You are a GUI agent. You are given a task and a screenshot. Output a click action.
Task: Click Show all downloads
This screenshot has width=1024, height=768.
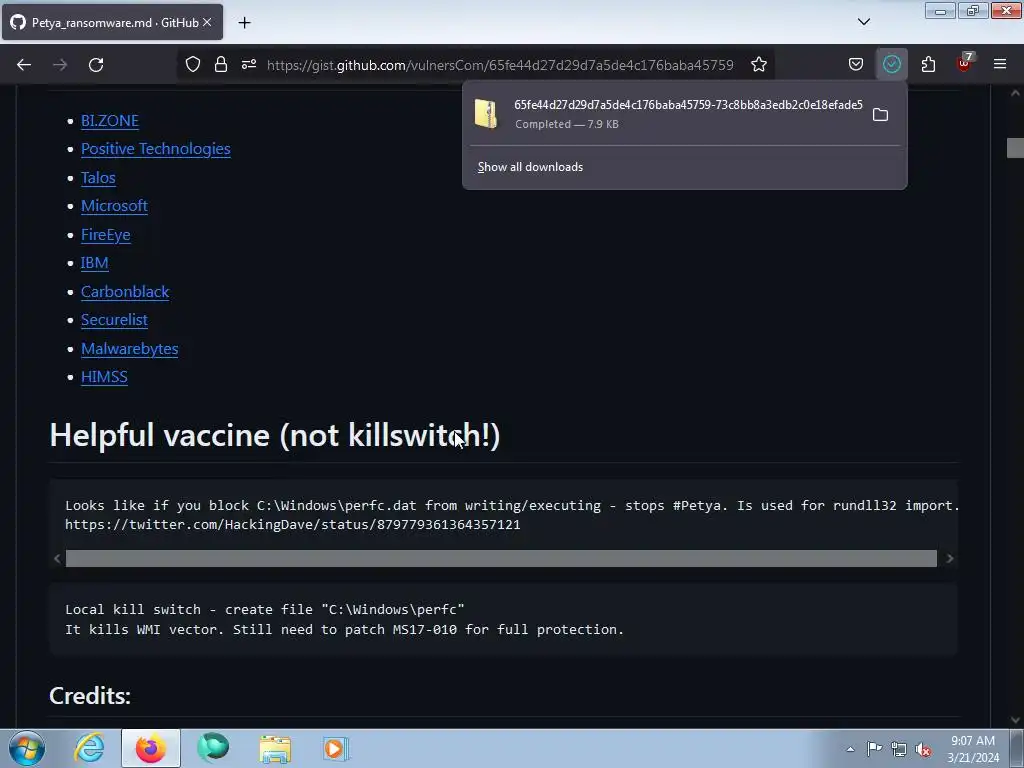pyautogui.click(x=530, y=167)
